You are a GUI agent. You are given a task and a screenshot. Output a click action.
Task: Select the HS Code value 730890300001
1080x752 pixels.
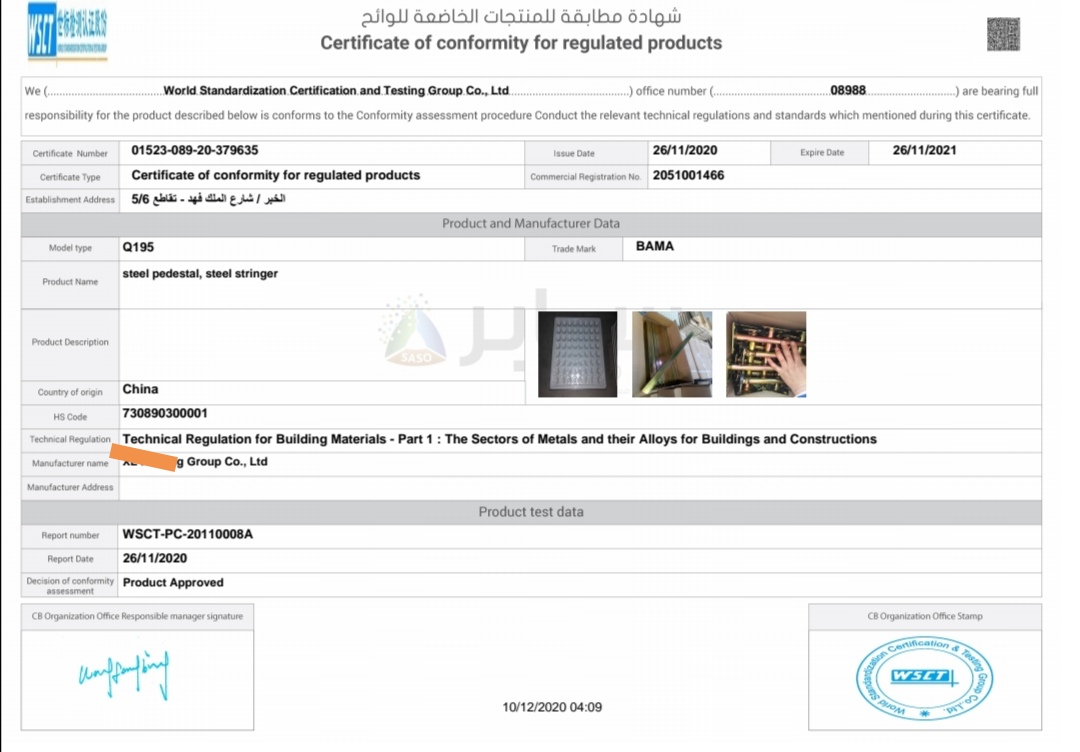[x=165, y=413]
